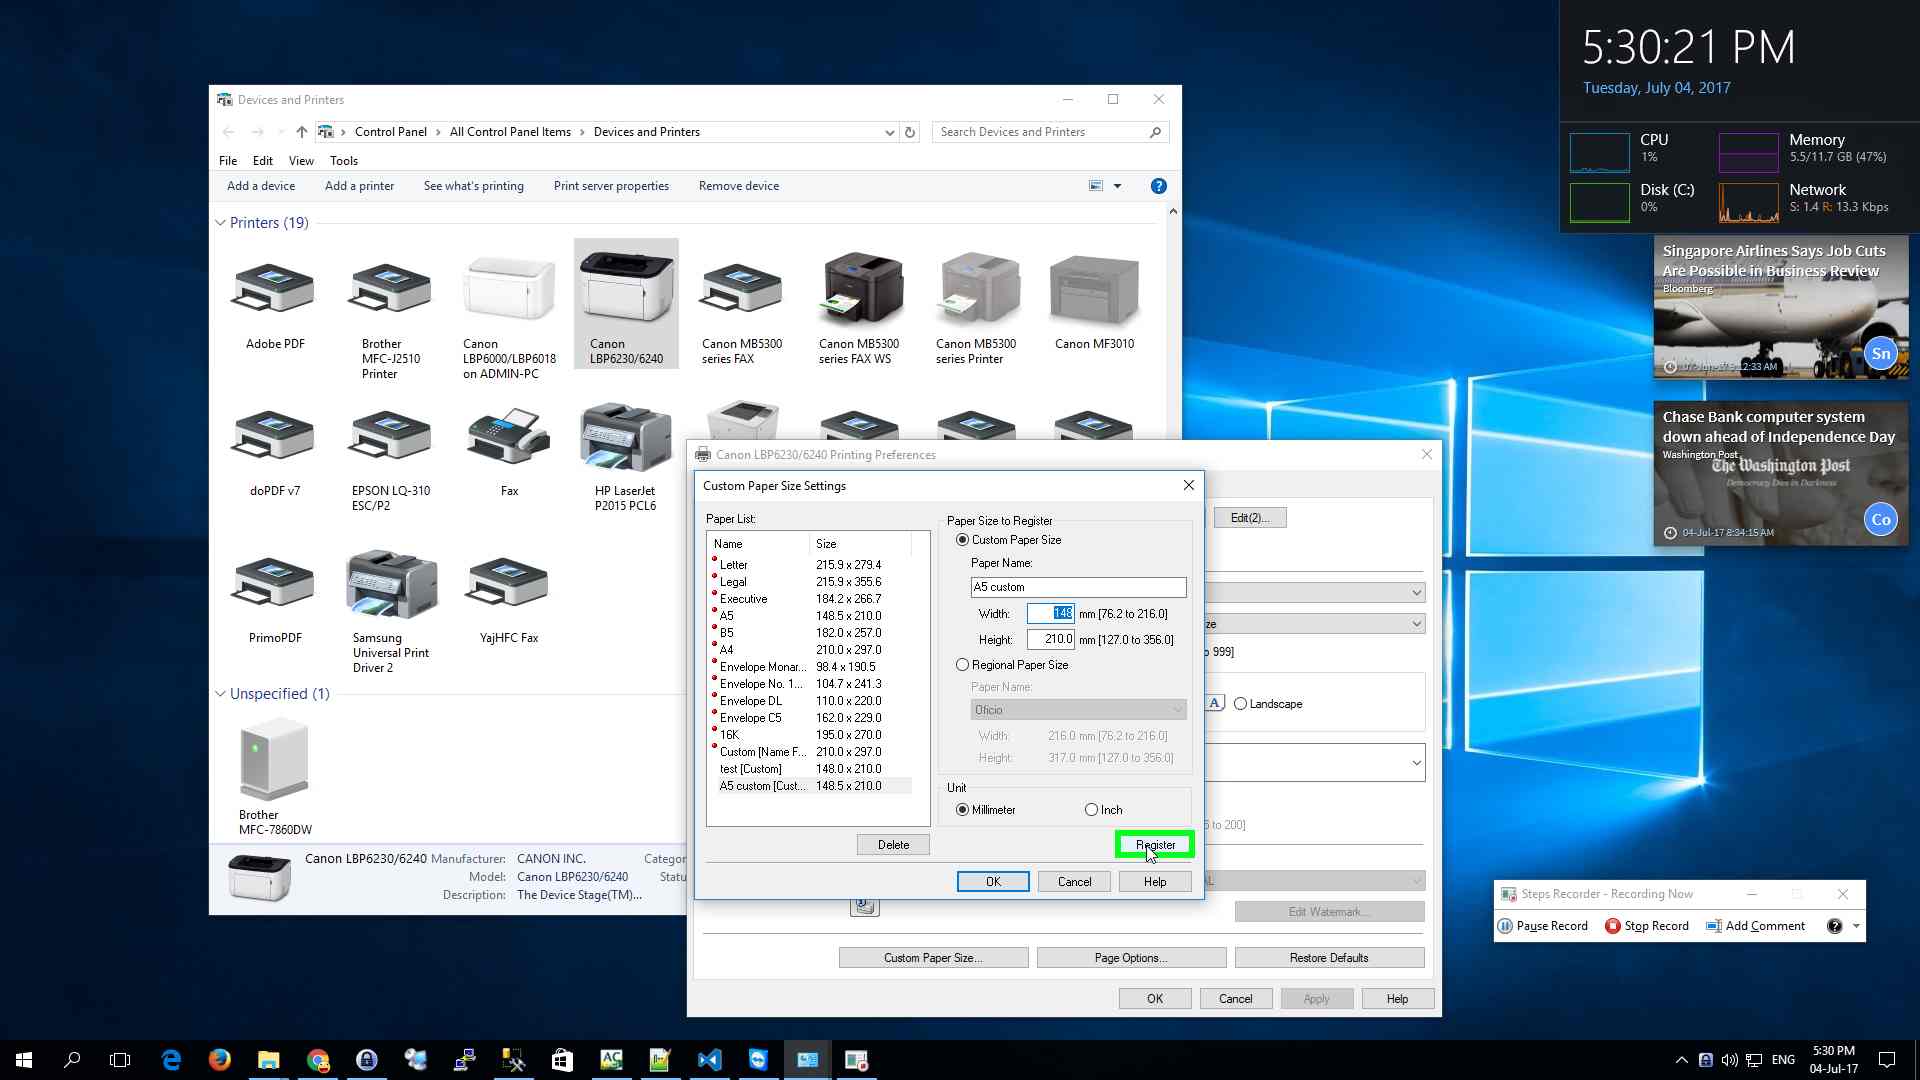Screen dimensions: 1920x1080
Task: Click Stop Record in Steps Recorder
Action: (x=1647, y=926)
